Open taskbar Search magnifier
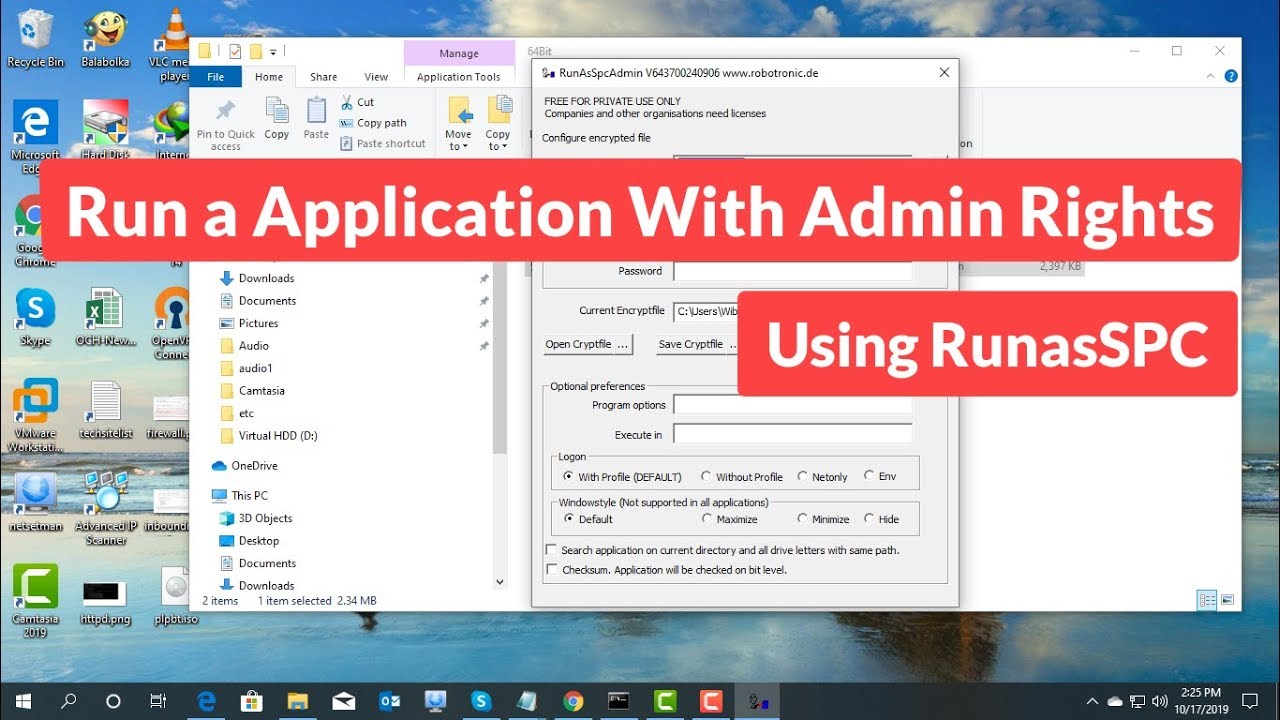 click(68, 701)
